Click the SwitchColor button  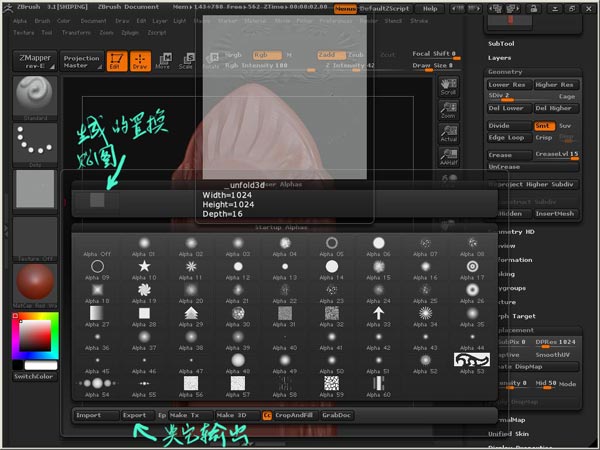(x=34, y=377)
